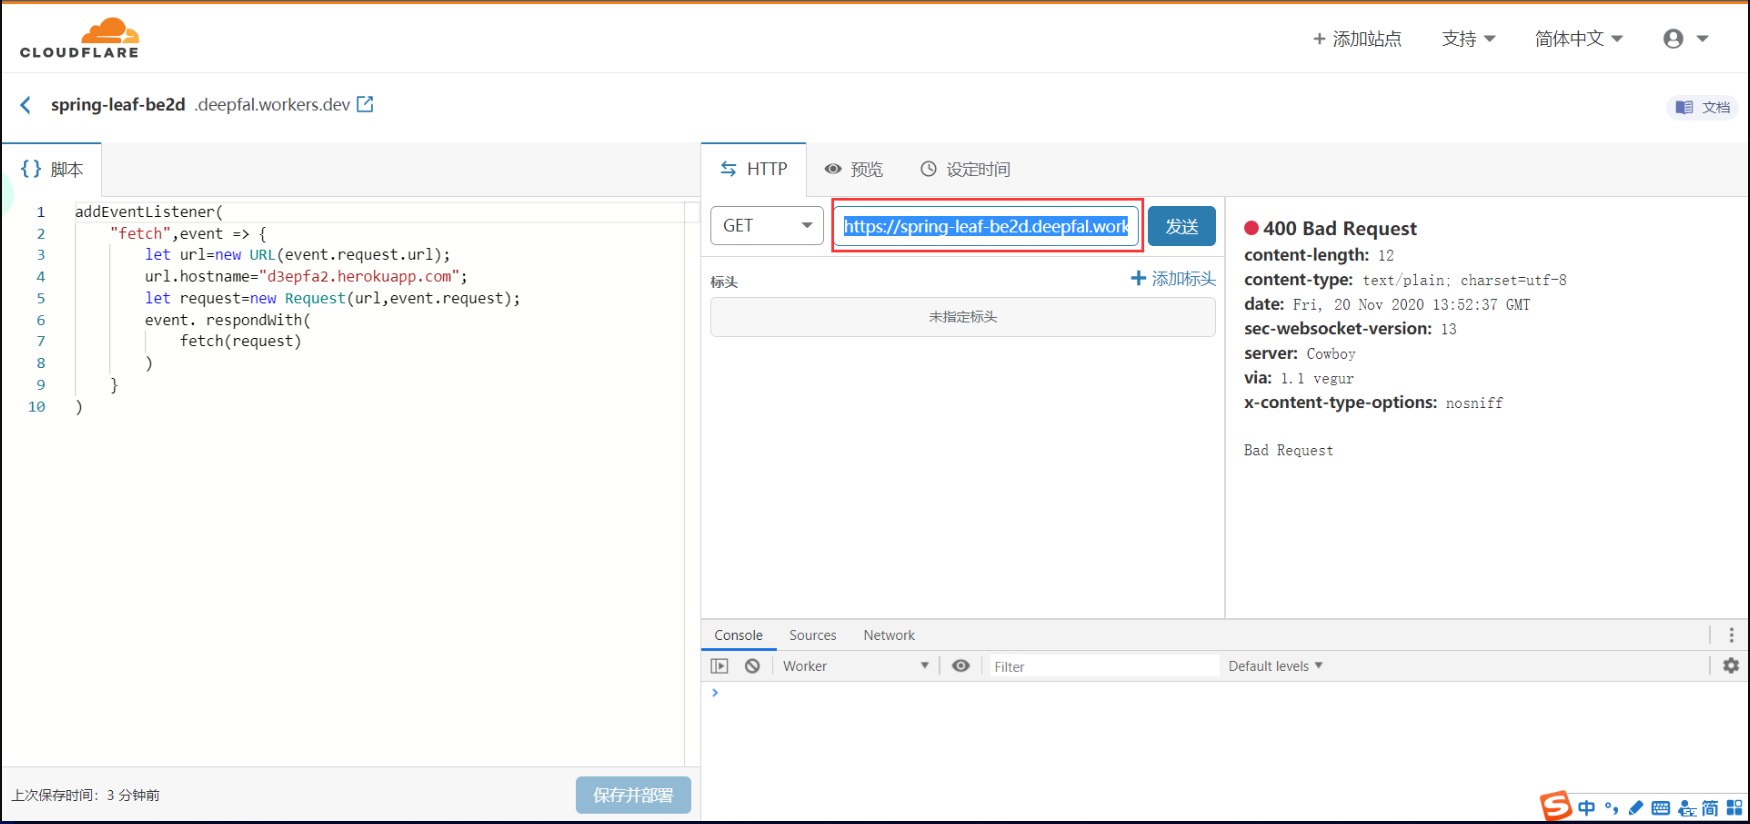
Task: Click the spring-leaf-be2d worker name
Action: click(x=118, y=104)
